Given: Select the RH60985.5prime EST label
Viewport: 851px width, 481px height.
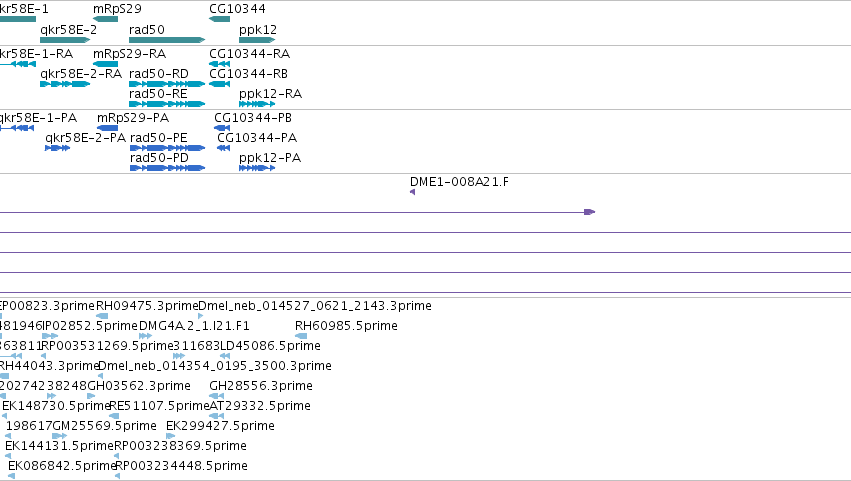Looking at the screenshot, I should pos(346,326).
